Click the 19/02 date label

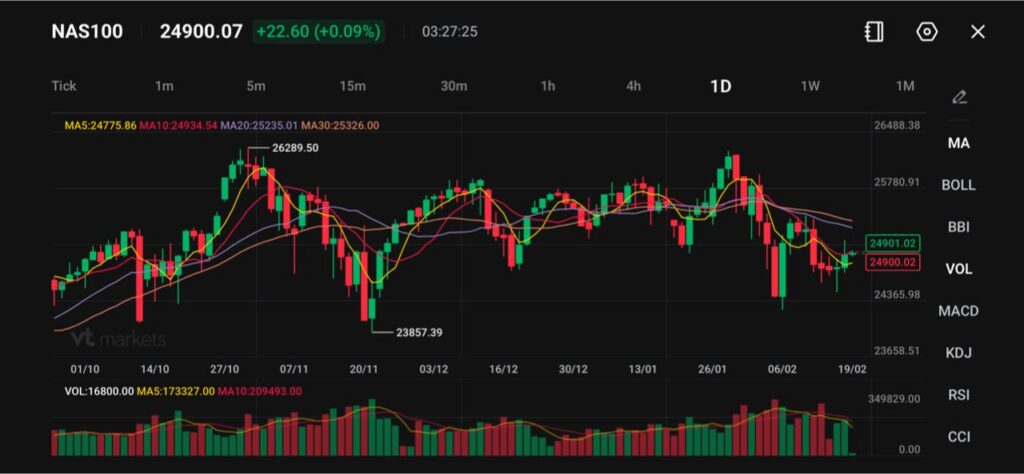click(852, 370)
